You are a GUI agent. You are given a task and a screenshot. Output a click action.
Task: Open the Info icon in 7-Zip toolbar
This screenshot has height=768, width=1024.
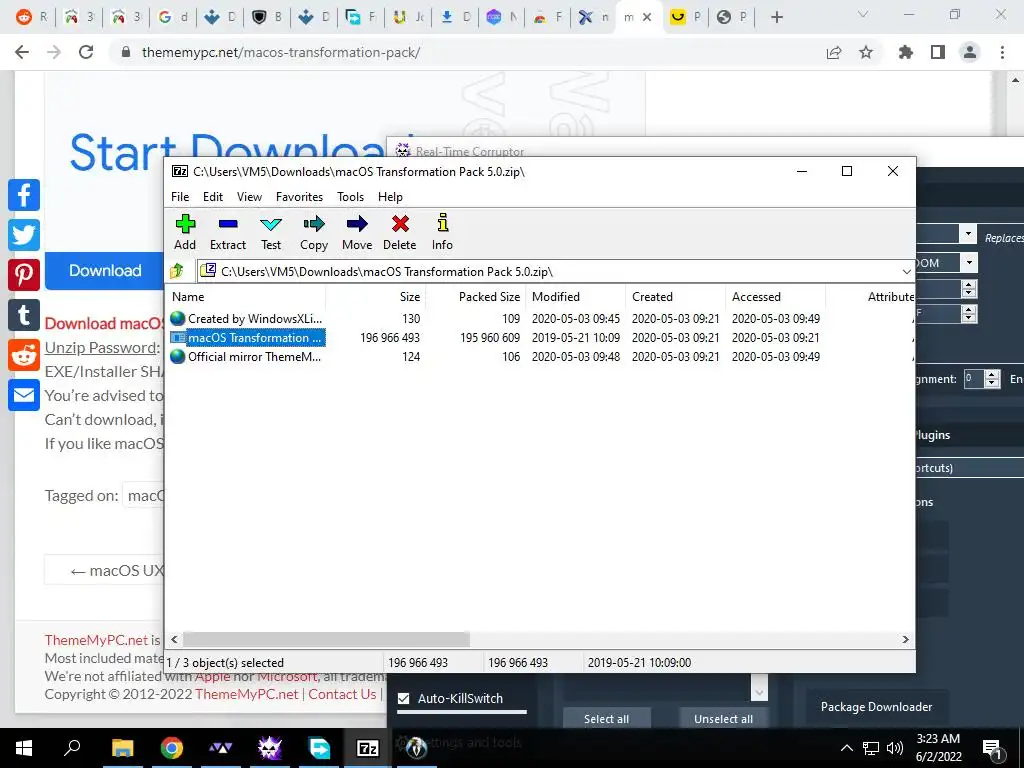(443, 223)
